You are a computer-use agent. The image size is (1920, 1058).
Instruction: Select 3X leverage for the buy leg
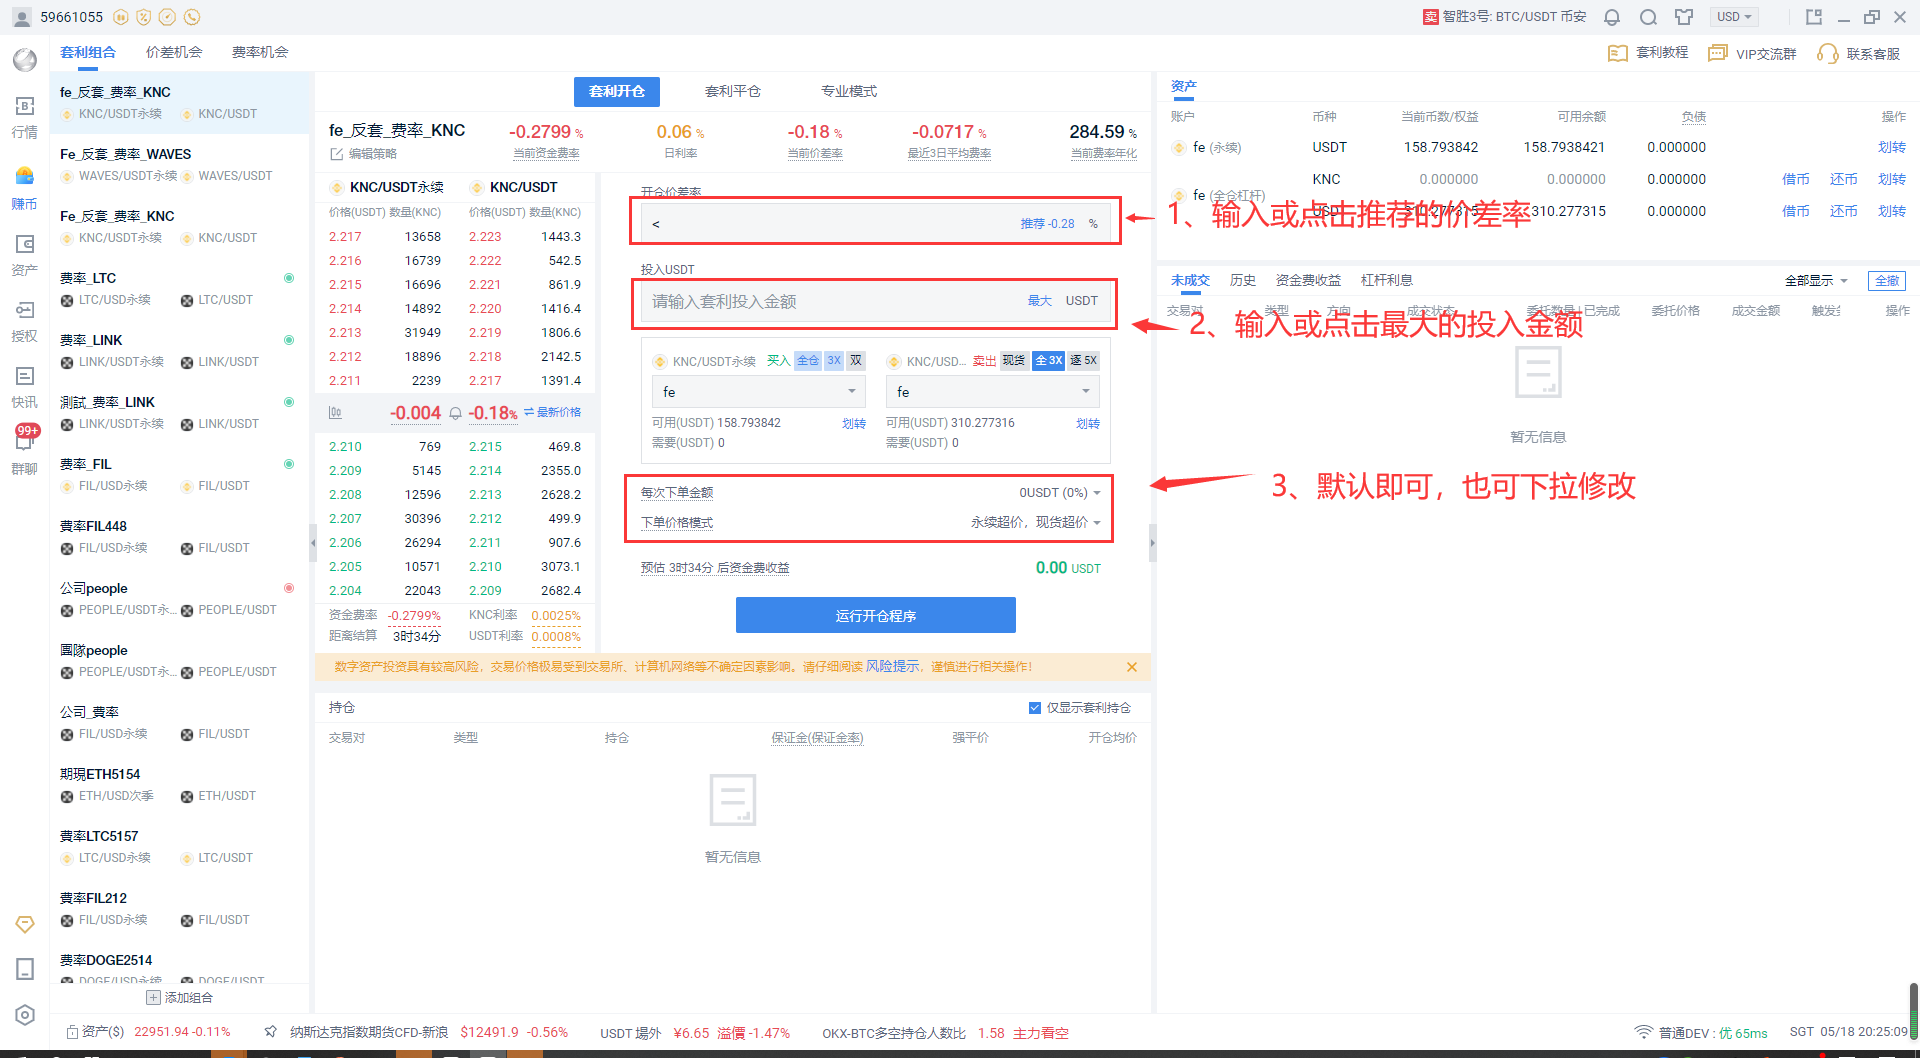tap(834, 361)
